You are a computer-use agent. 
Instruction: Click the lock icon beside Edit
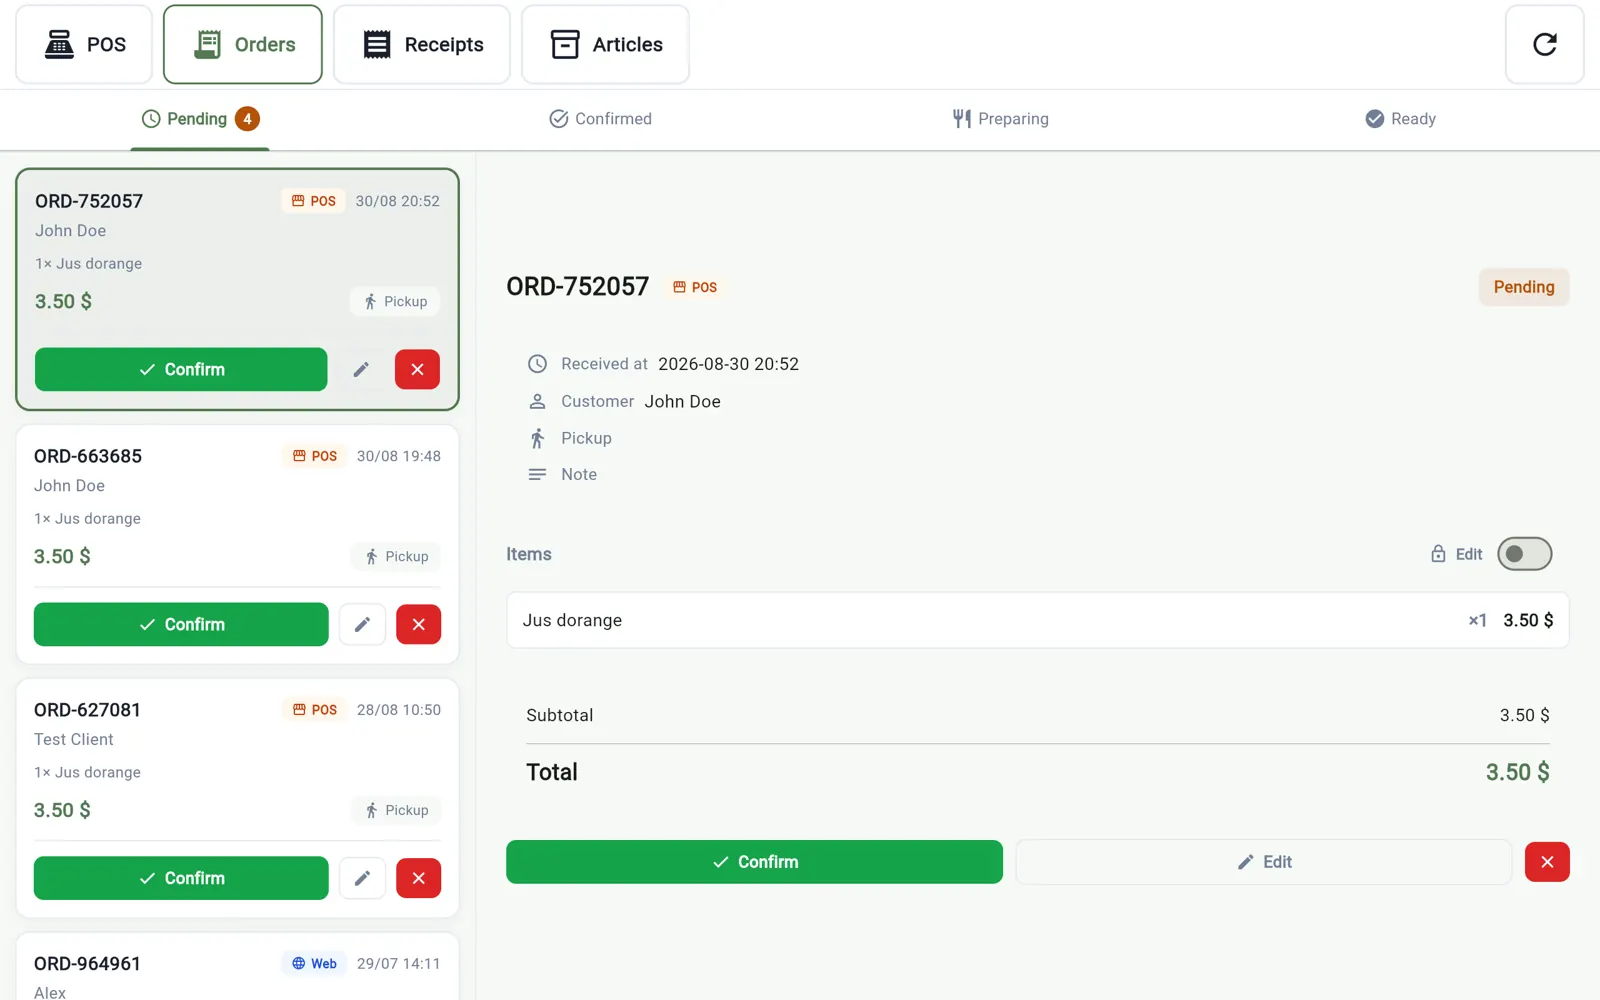(1438, 554)
